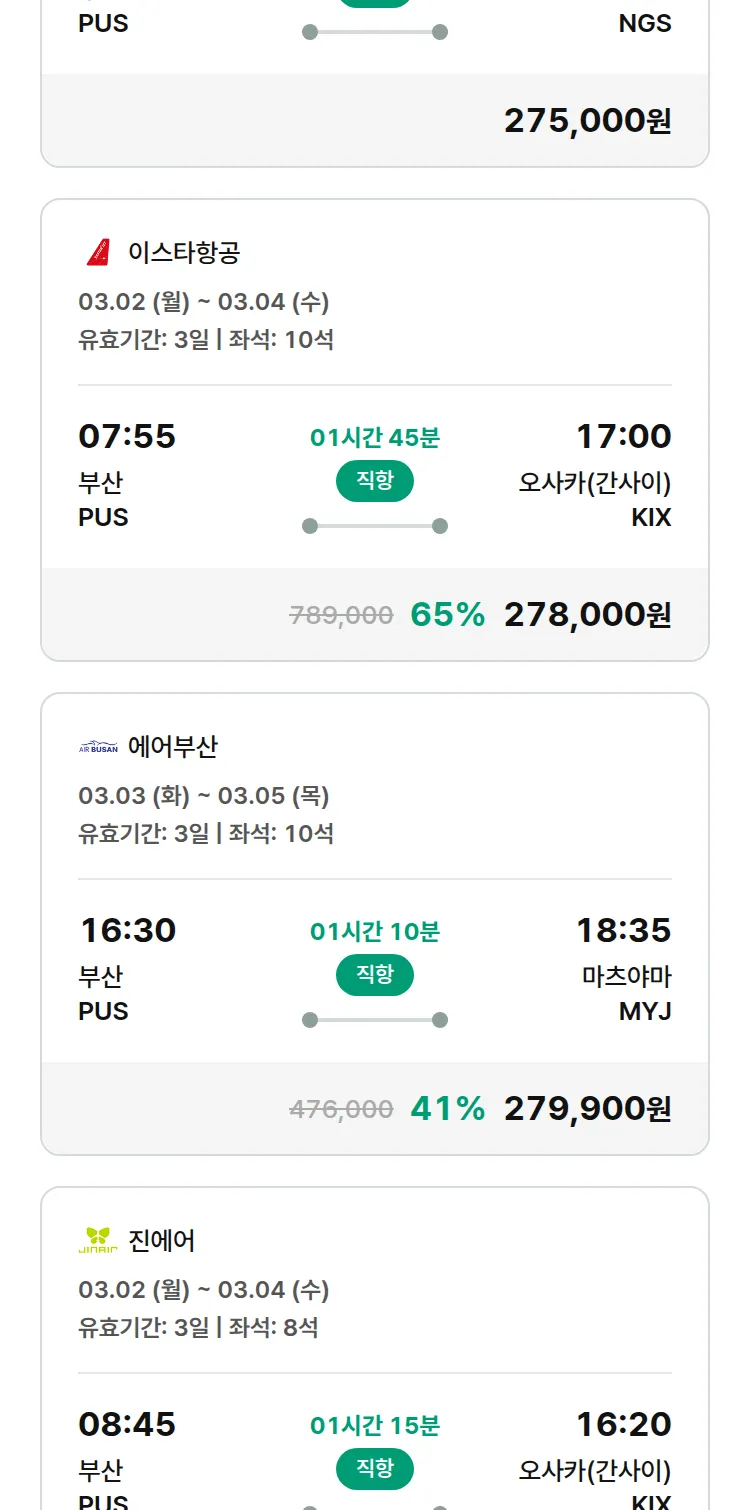Click the Air Busan airline logo

click(x=98, y=747)
